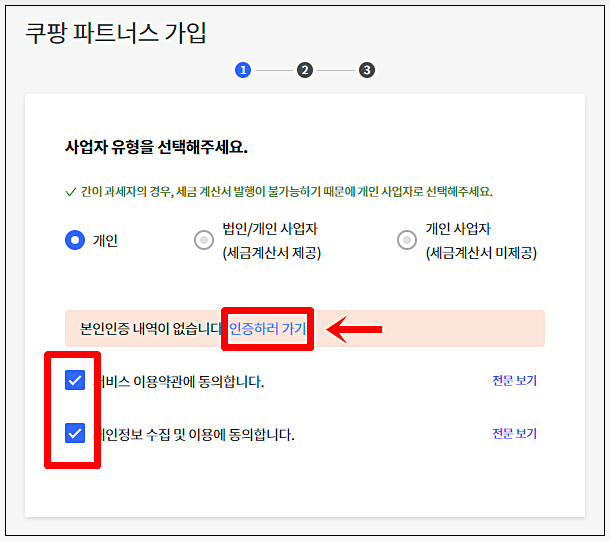Select 법인/개인 사업자 (세금계산서 제공) radio
Image resolution: width=610 pixels, height=541 pixels.
pos(204,240)
